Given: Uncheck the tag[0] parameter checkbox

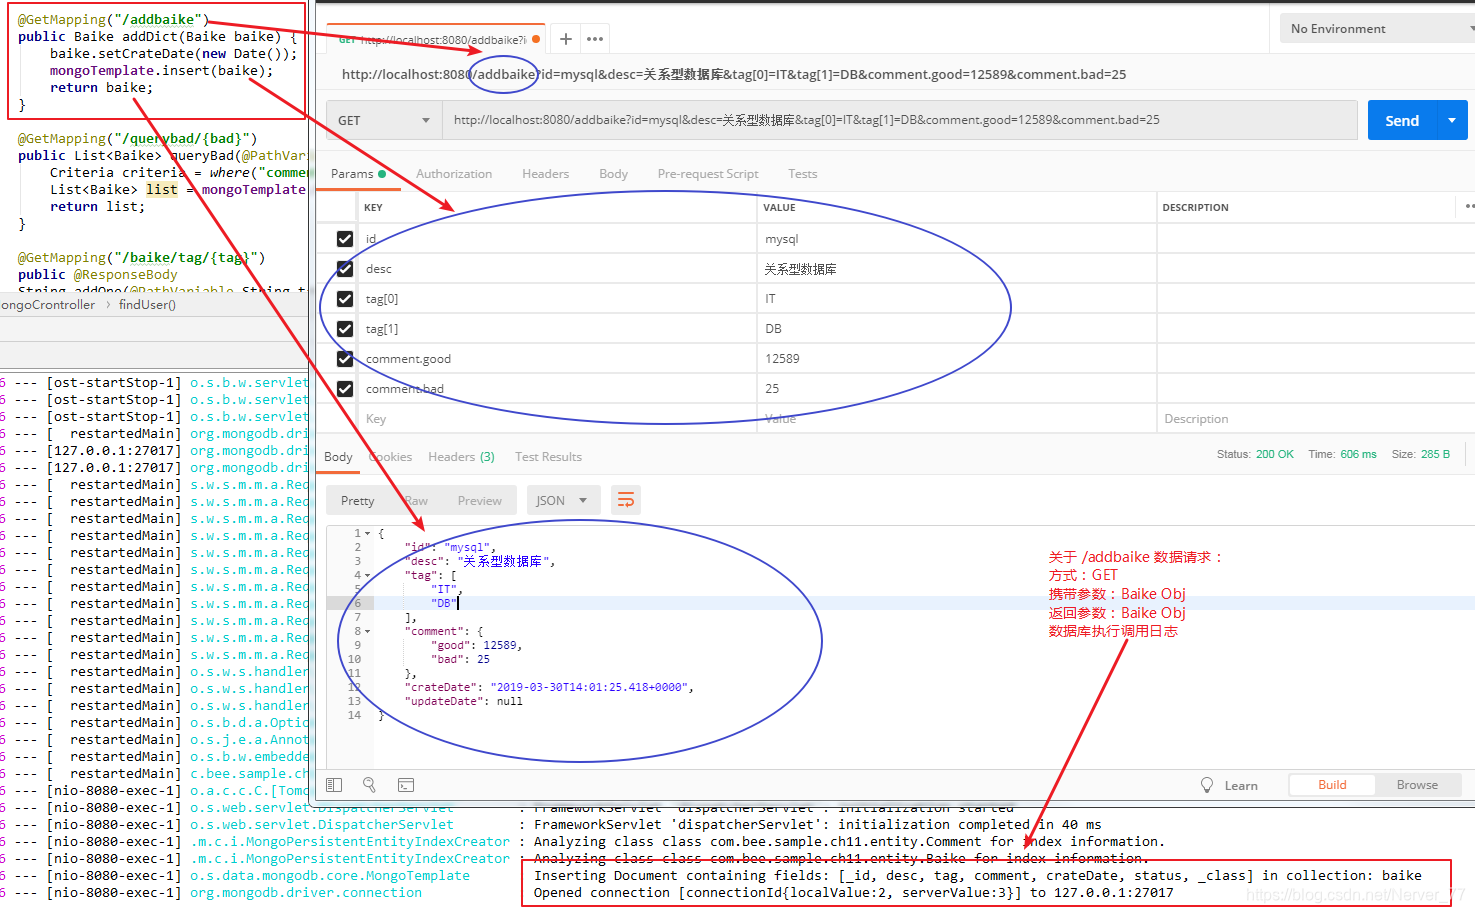Looking at the screenshot, I should tap(345, 299).
